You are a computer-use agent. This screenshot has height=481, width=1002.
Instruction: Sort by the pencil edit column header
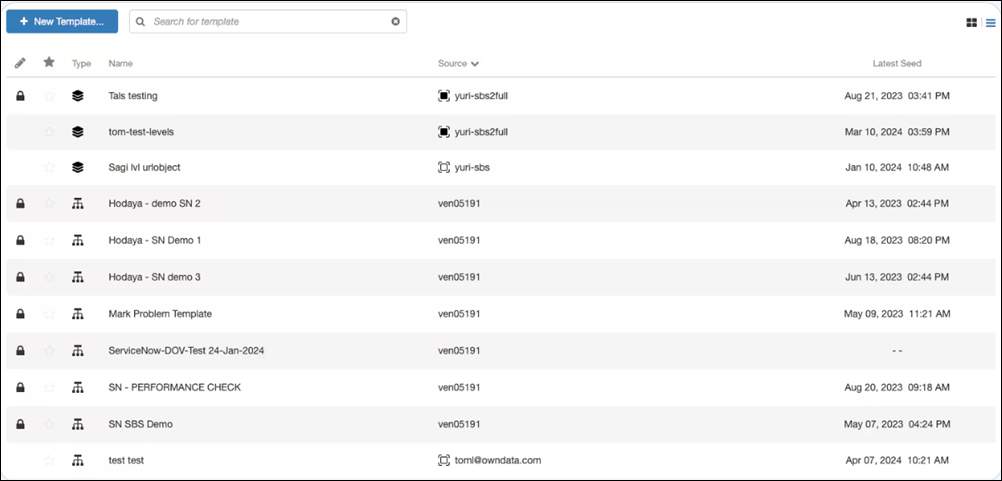(x=20, y=63)
